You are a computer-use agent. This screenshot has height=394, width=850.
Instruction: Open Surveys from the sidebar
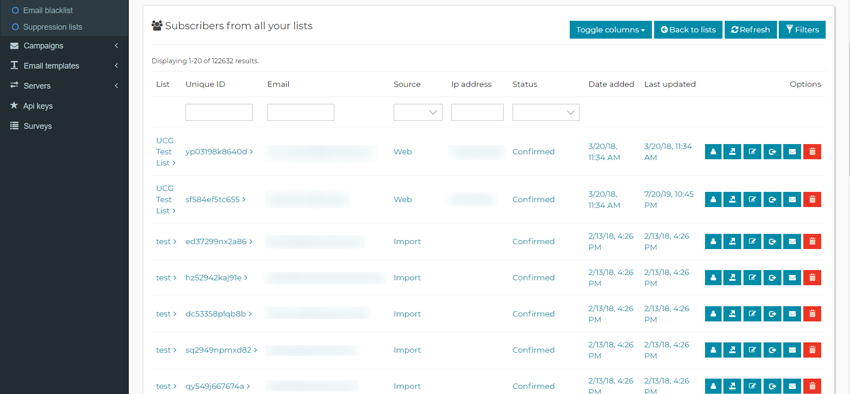pos(37,126)
